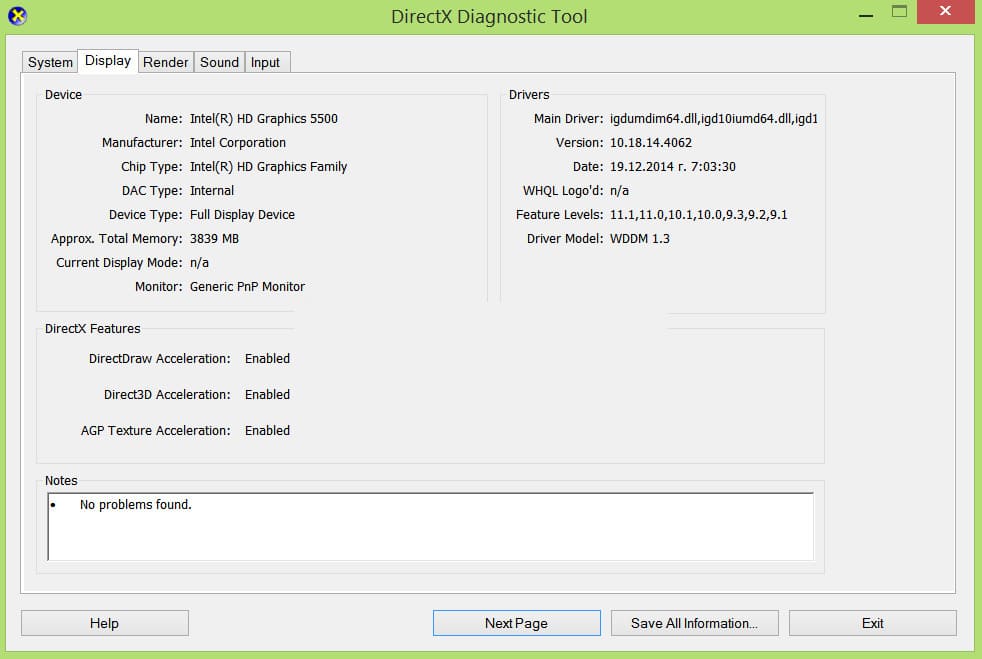Click inside the Notes text box
982x659 pixels.
[430, 535]
